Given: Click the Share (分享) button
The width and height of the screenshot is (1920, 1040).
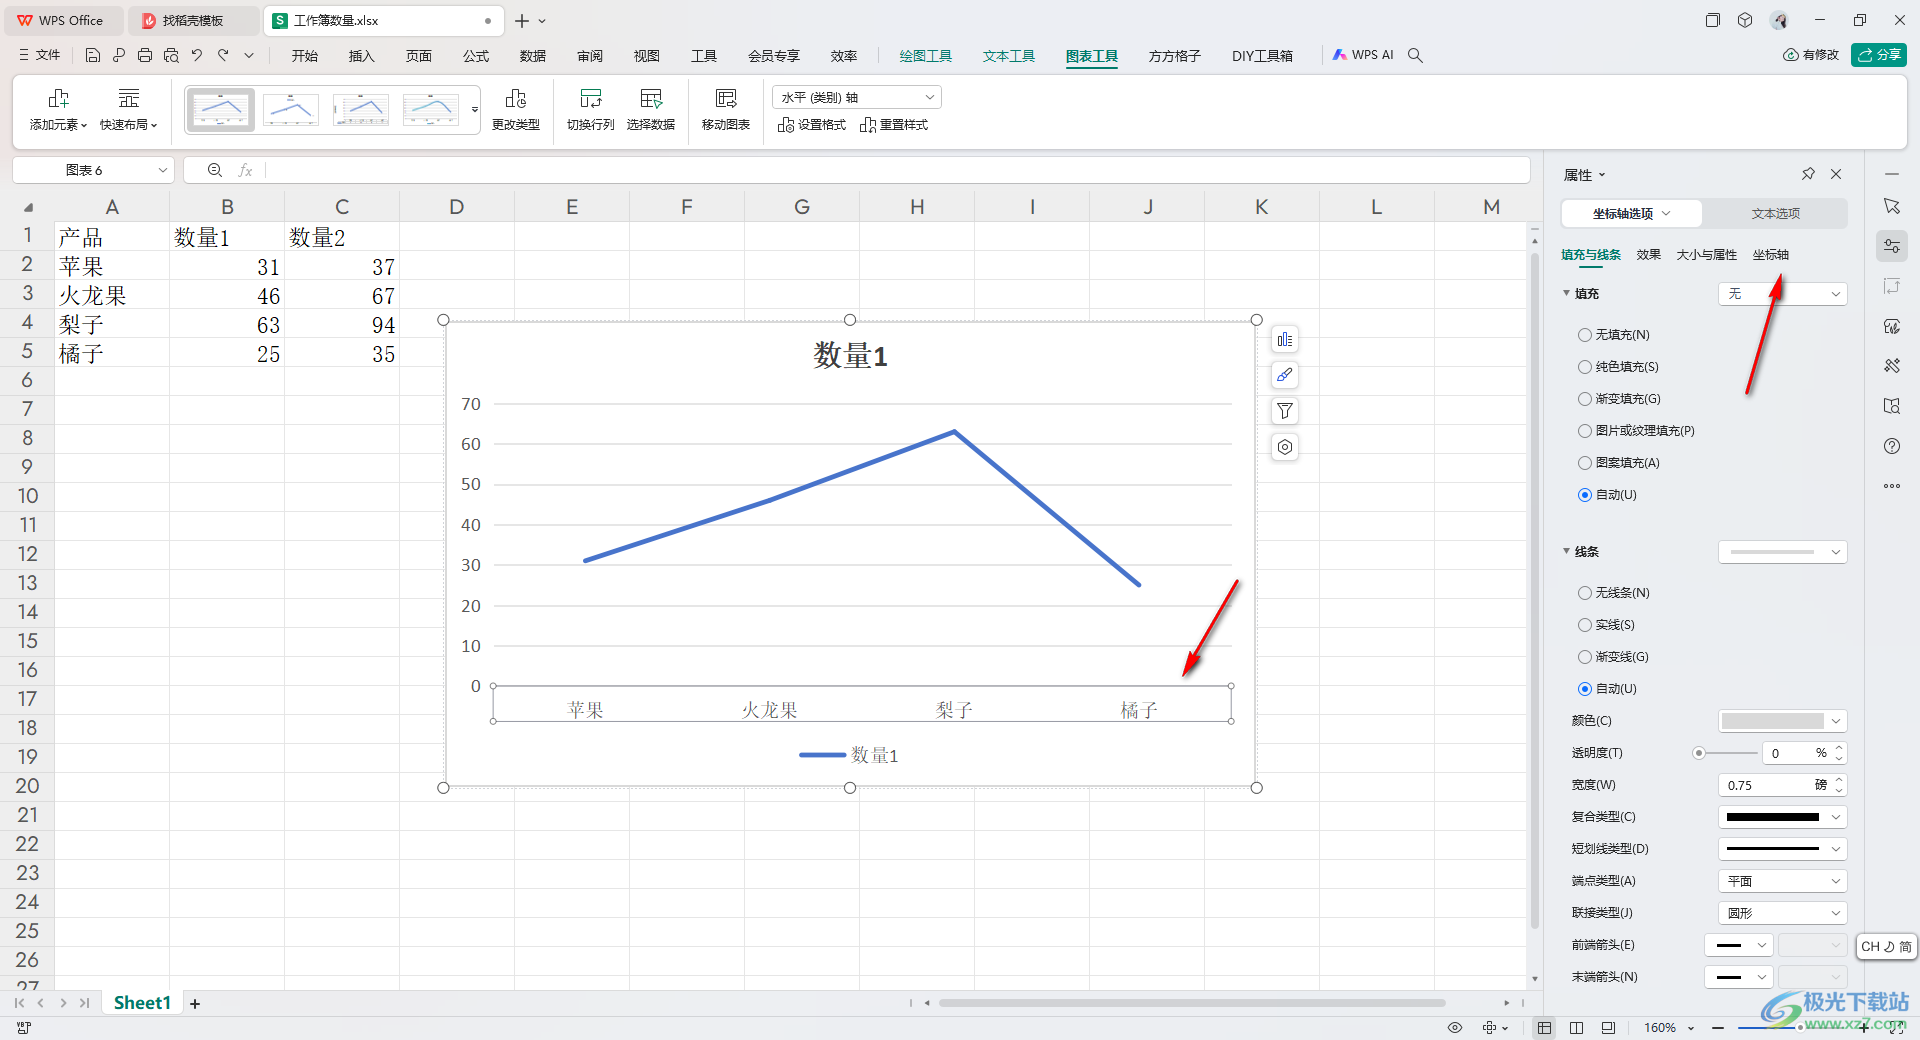Looking at the screenshot, I should (1878, 55).
